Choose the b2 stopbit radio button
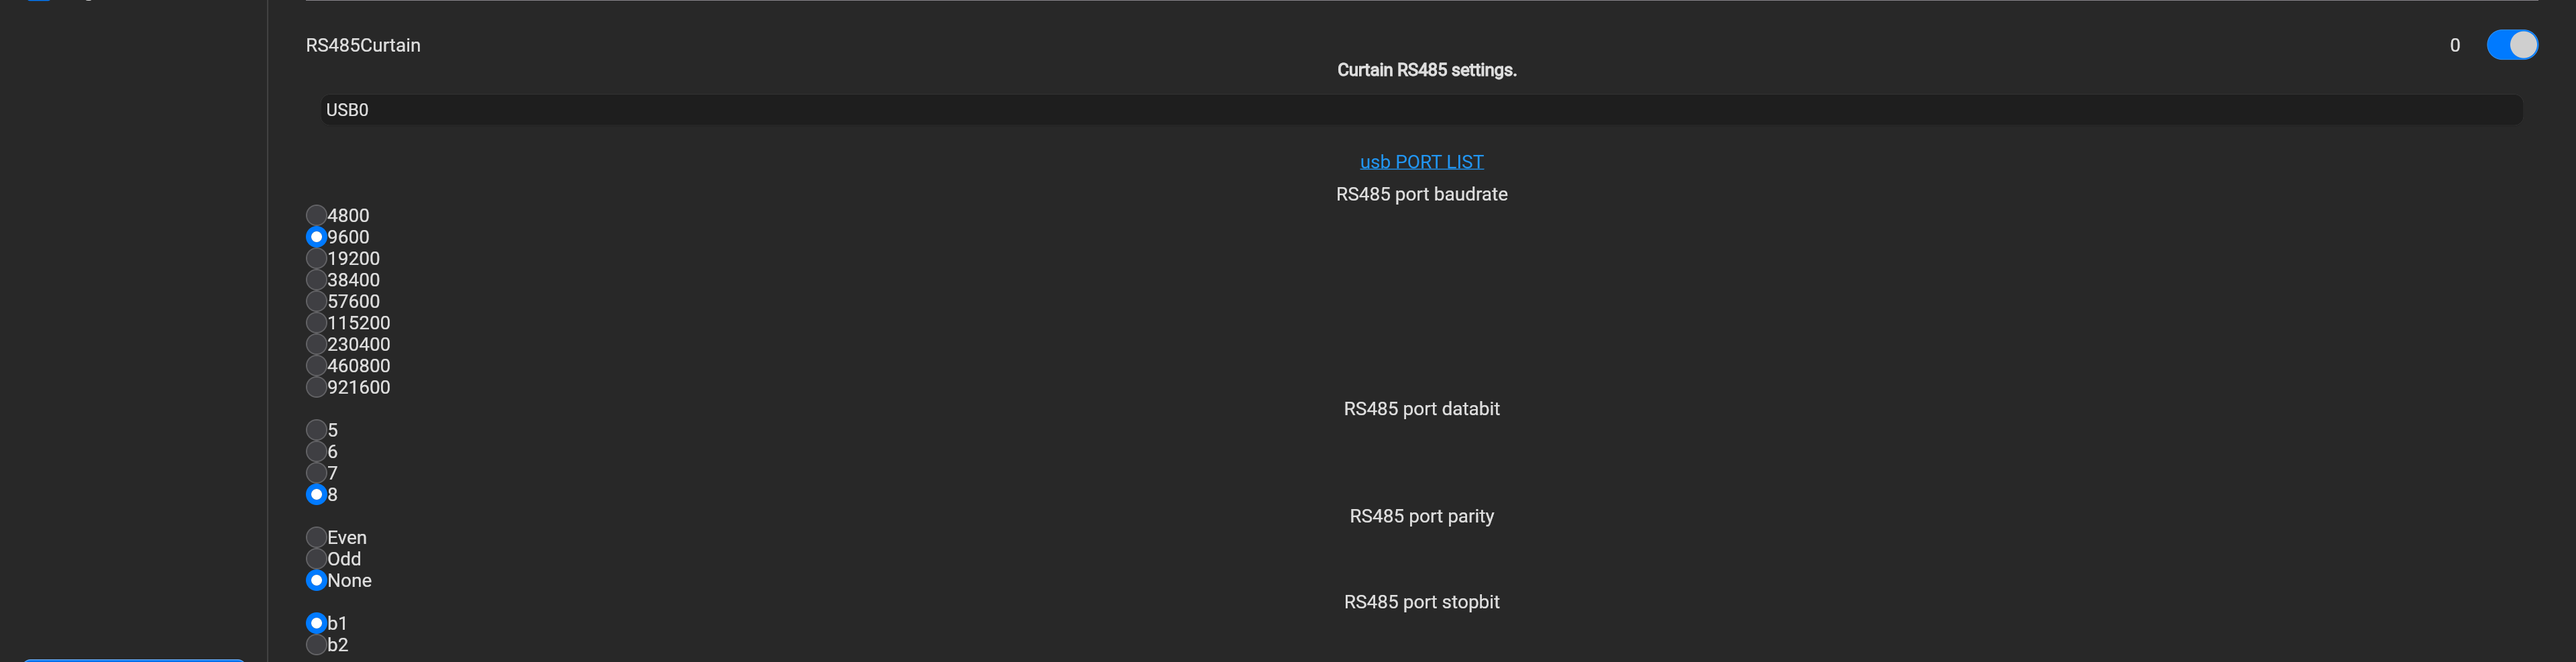Image resolution: width=2576 pixels, height=662 pixels. coord(316,645)
